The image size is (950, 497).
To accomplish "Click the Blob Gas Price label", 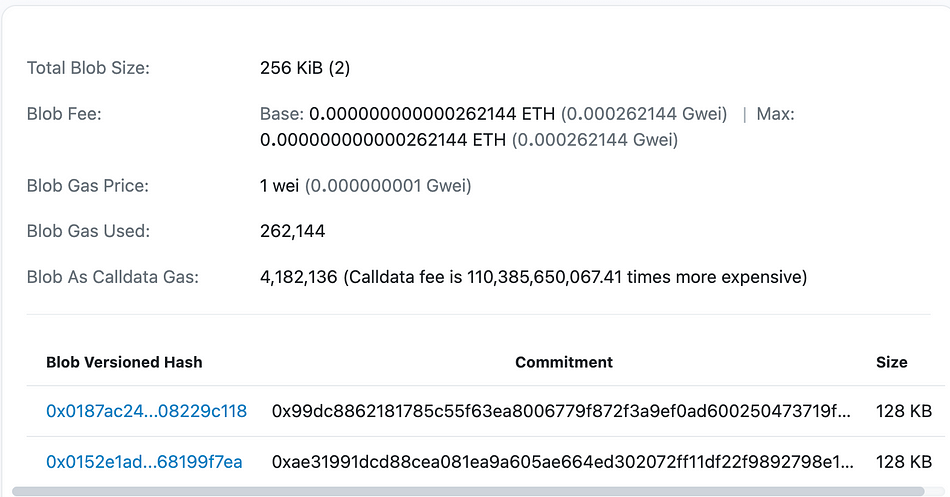I will pyautogui.click(x=88, y=185).
